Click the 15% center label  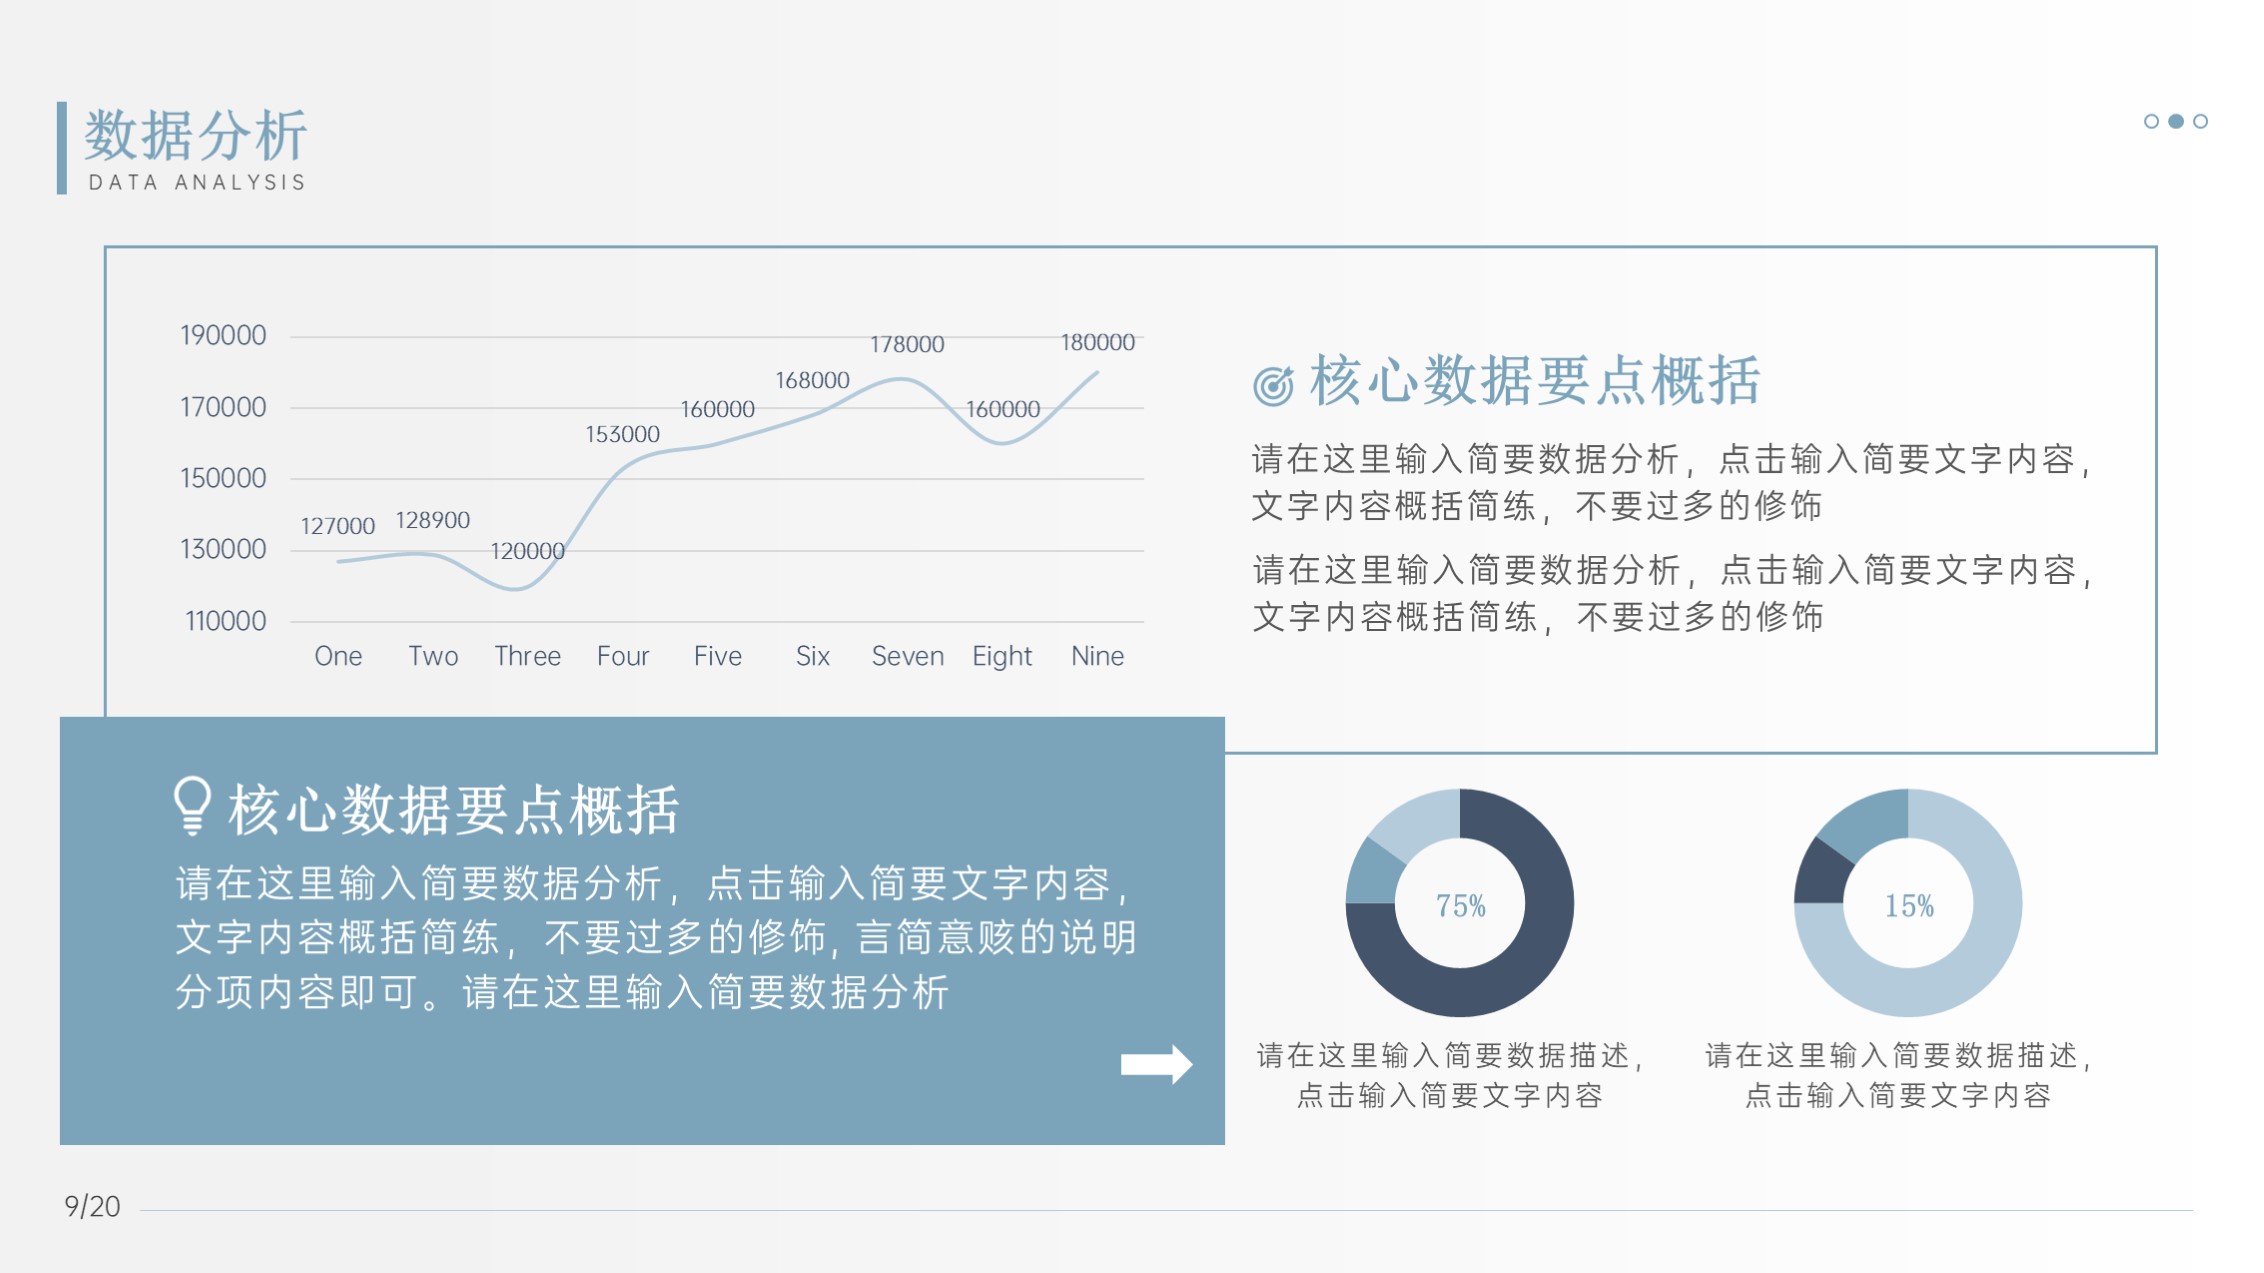1908,906
